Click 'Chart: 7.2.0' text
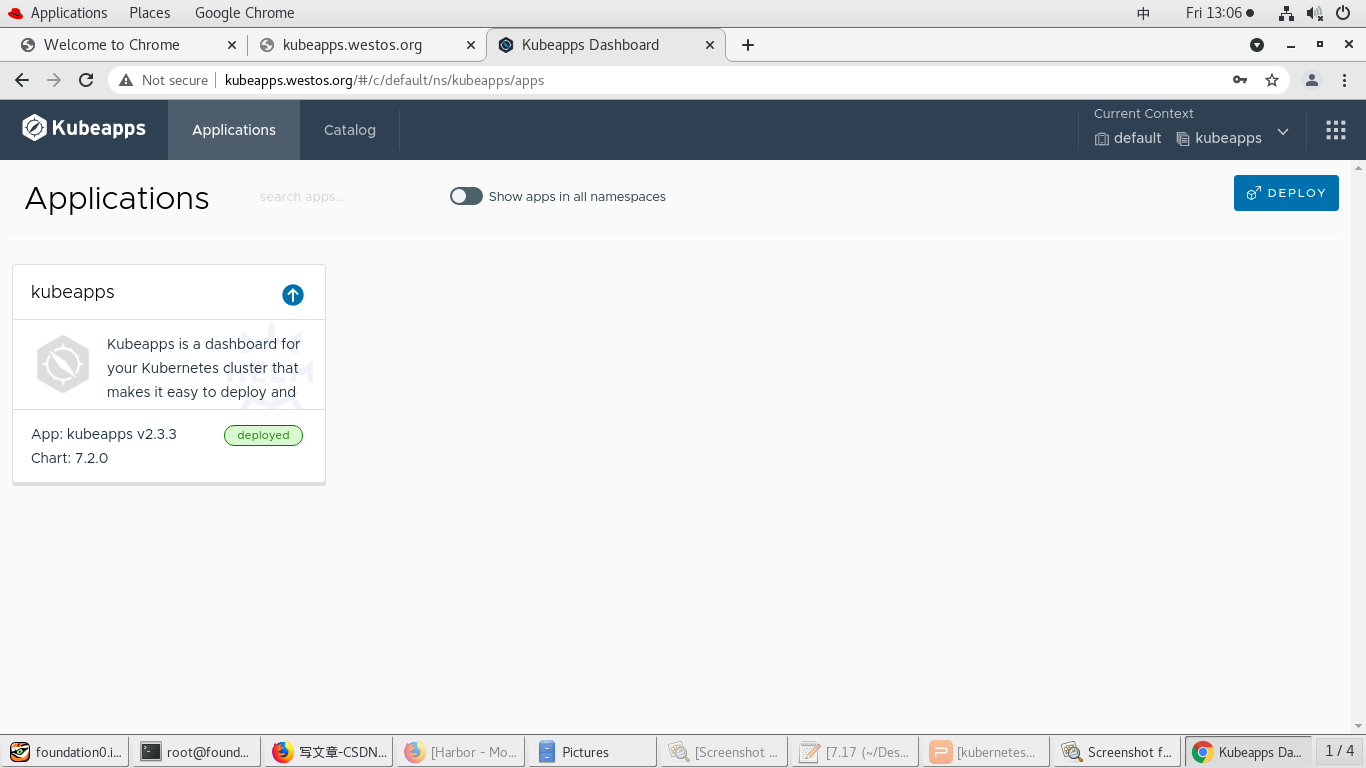Viewport: 1366px width, 768px height. [x=69, y=458]
